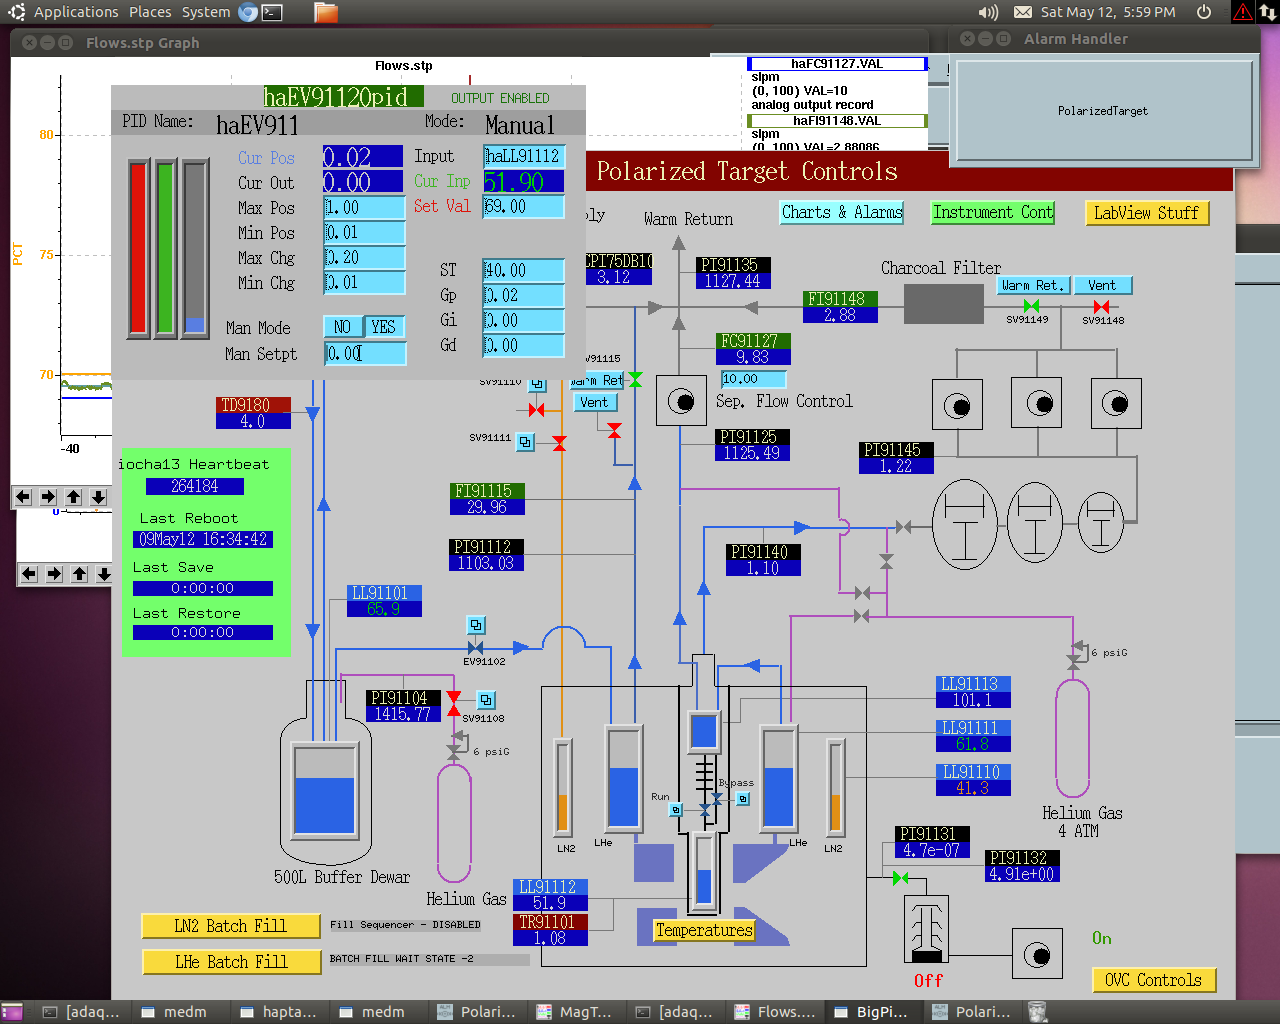Viewport: 1280px width, 1024px height.
Task: Click the red SV91108 valve symbol
Action: tap(454, 703)
